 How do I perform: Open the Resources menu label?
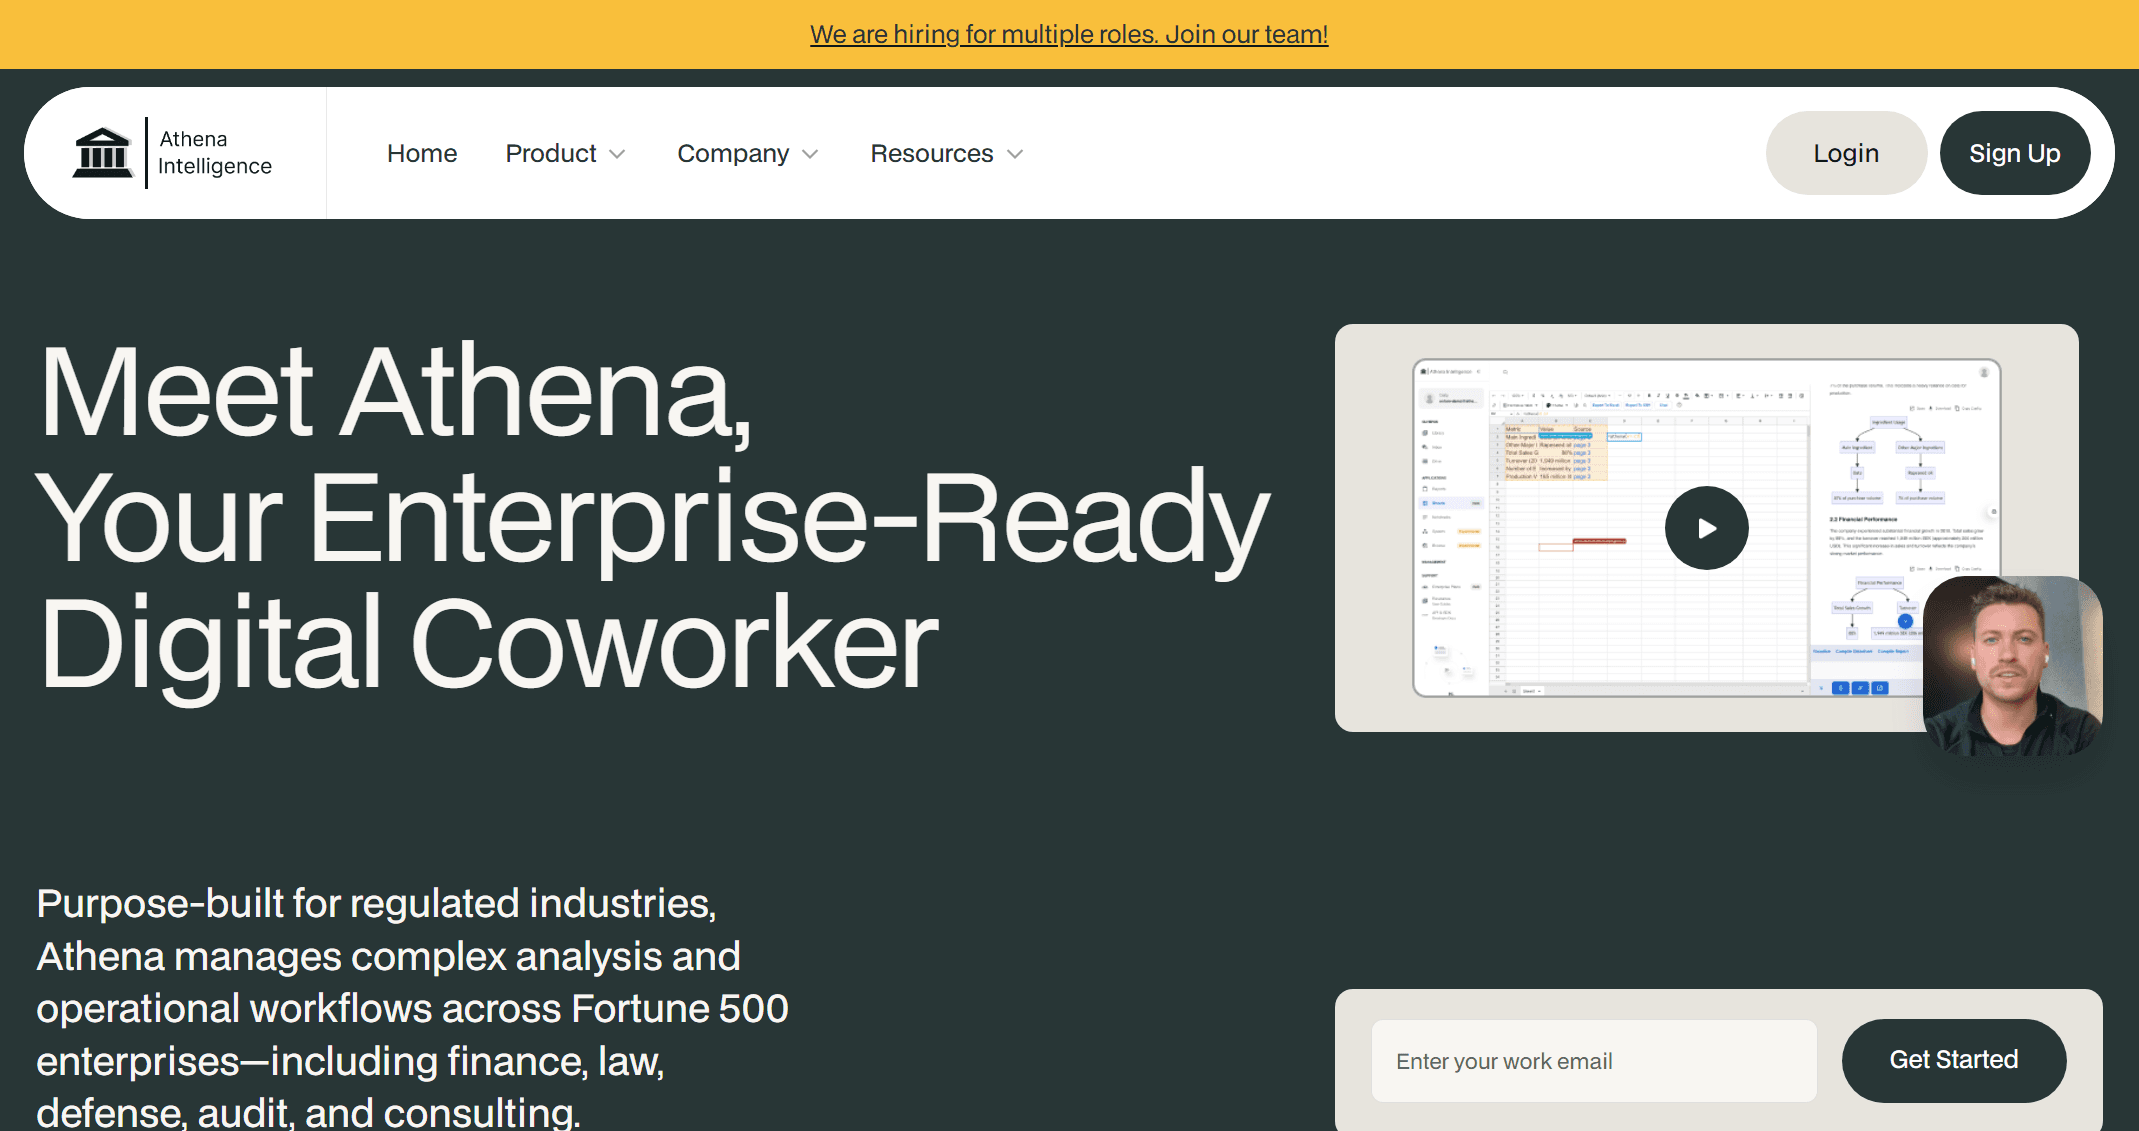pyautogui.click(x=931, y=153)
